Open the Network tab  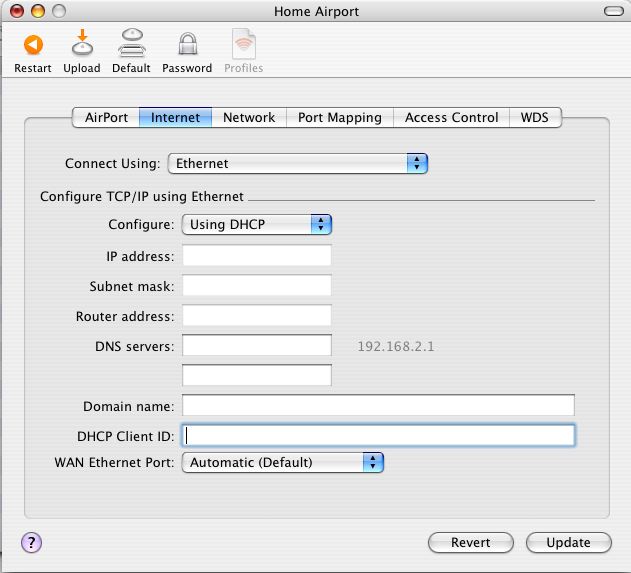pyautogui.click(x=249, y=117)
